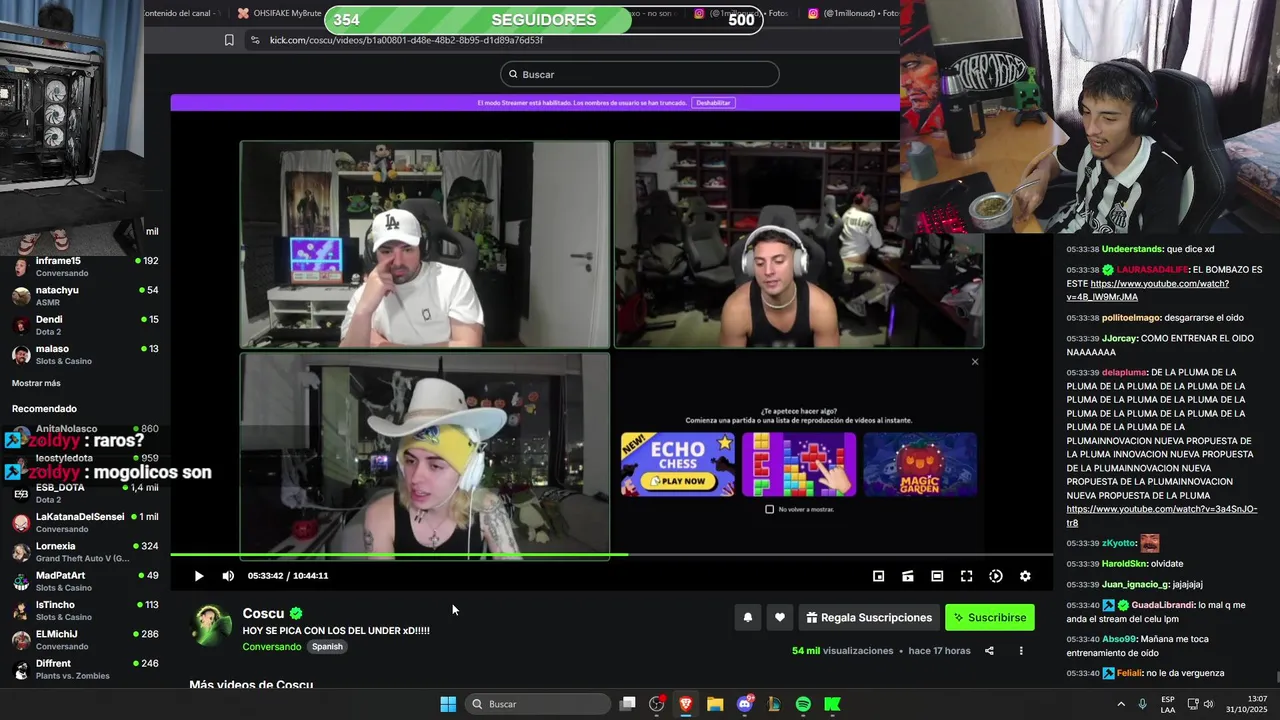Screen dimensions: 1280x720
Task: Open MadPatArt recommended channel
Action: 85,581
